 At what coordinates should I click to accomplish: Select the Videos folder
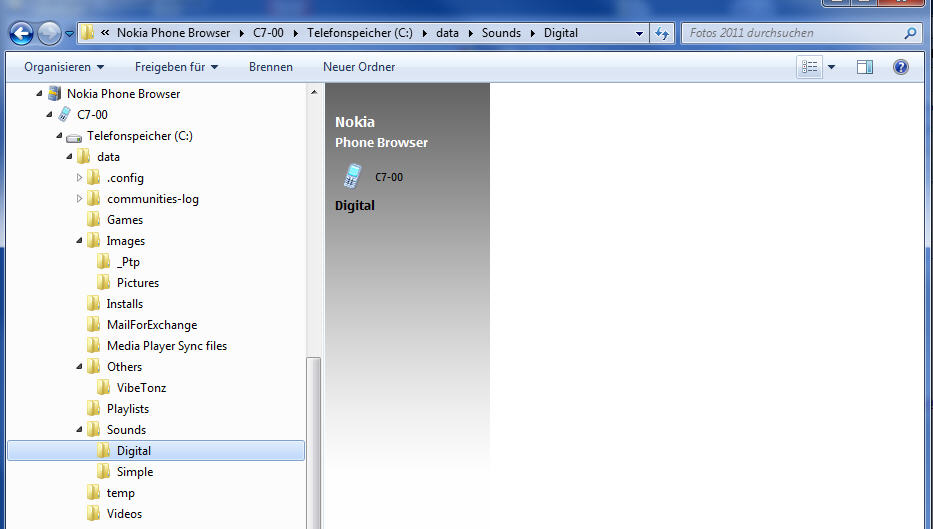pos(124,514)
